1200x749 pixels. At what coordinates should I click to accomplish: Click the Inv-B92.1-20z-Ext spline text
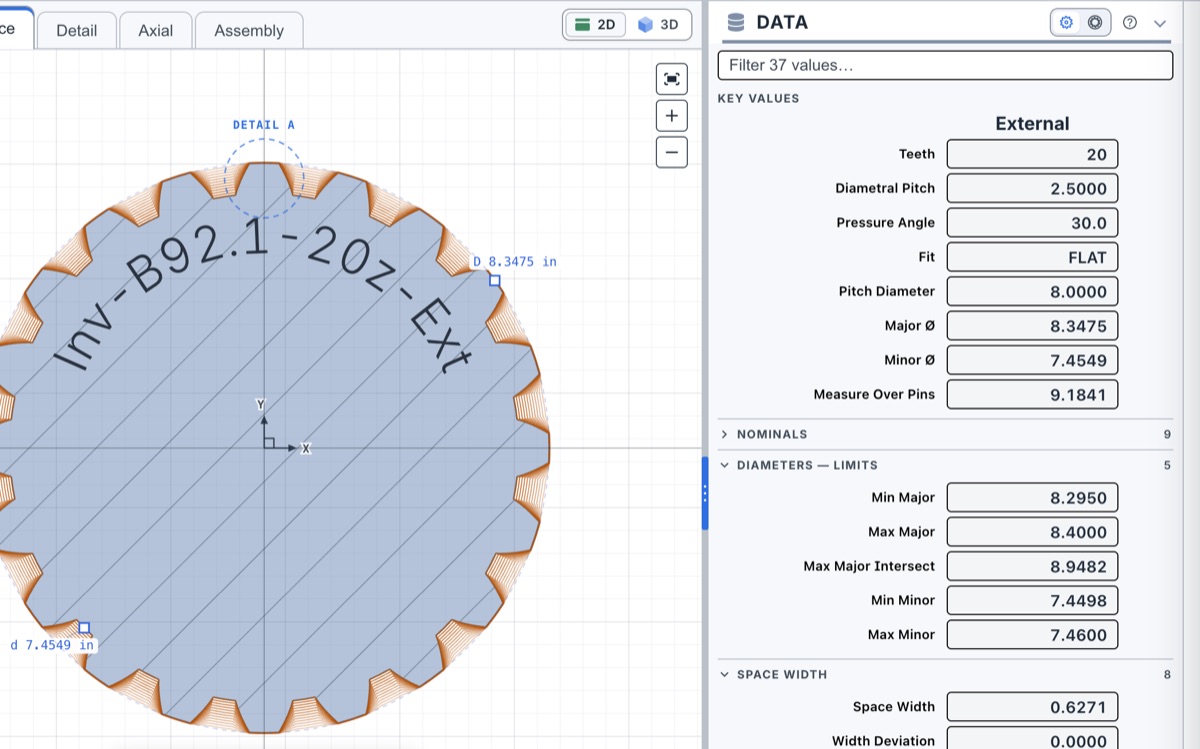(264, 295)
